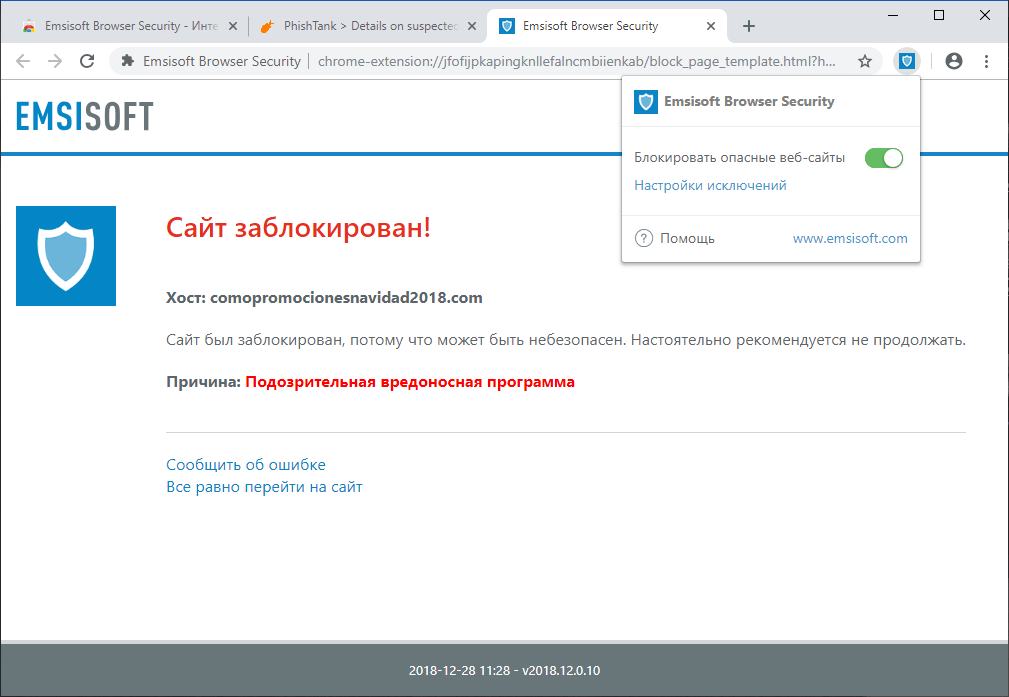Open the Chrome profile avatar
This screenshot has height=697, width=1009.
954,61
